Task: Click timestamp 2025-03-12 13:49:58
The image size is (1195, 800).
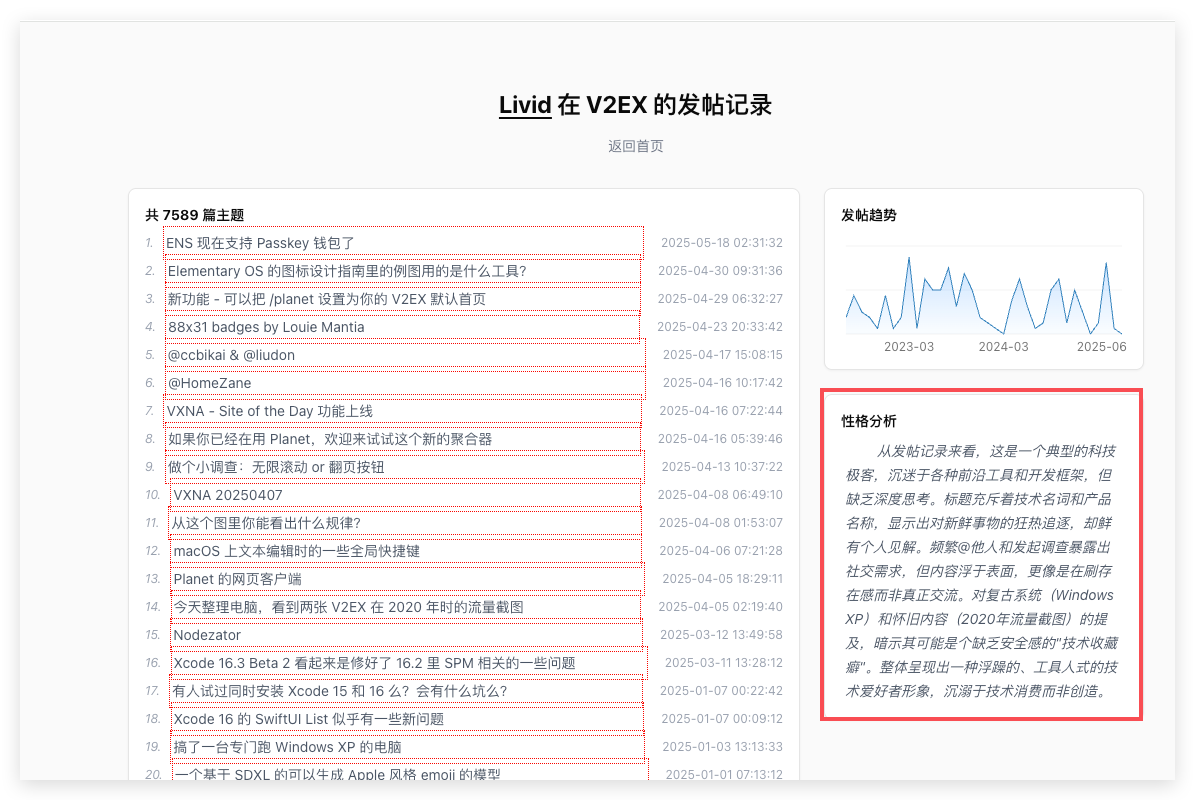Action: [x=721, y=635]
